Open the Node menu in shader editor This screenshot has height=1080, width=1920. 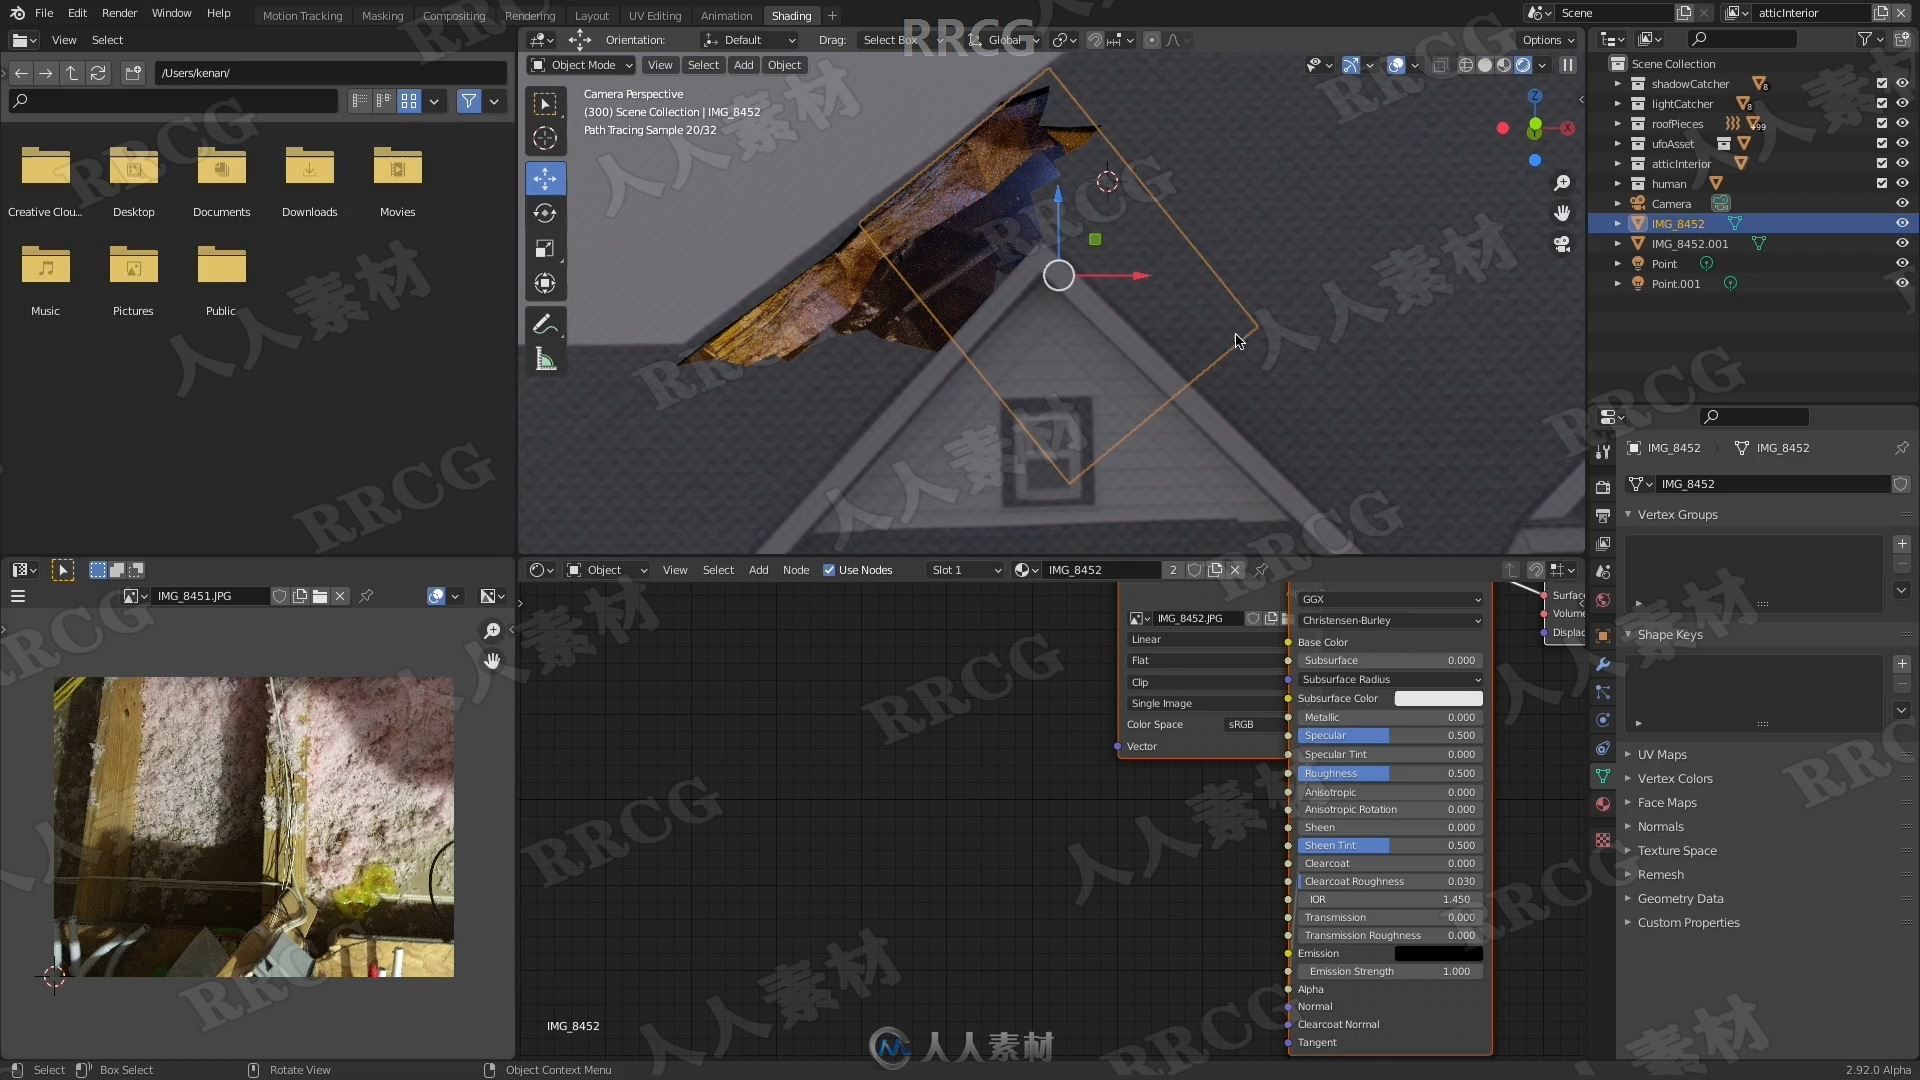[795, 570]
